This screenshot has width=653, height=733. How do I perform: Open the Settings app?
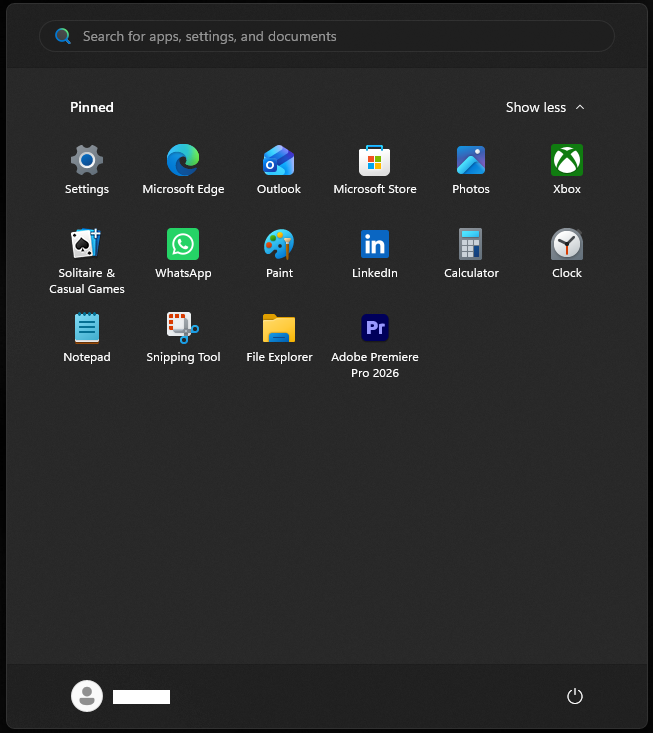click(x=87, y=170)
